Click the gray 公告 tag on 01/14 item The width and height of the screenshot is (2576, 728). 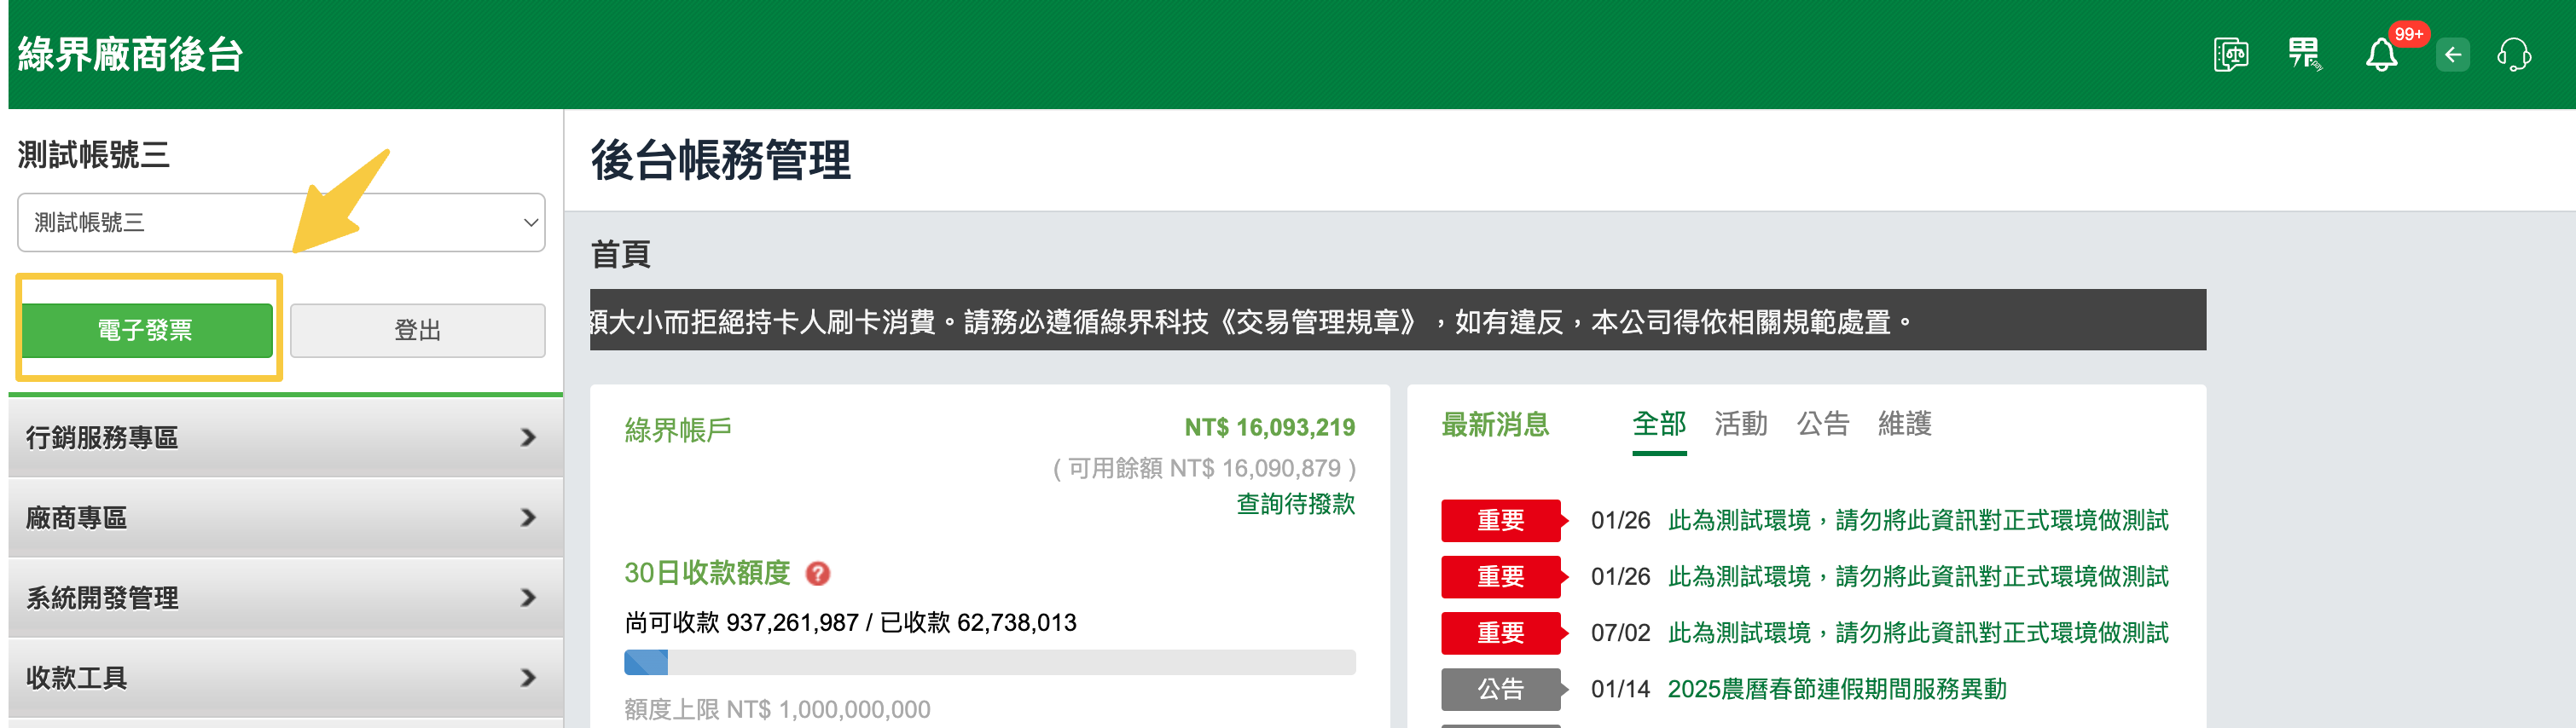point(1502,689)
